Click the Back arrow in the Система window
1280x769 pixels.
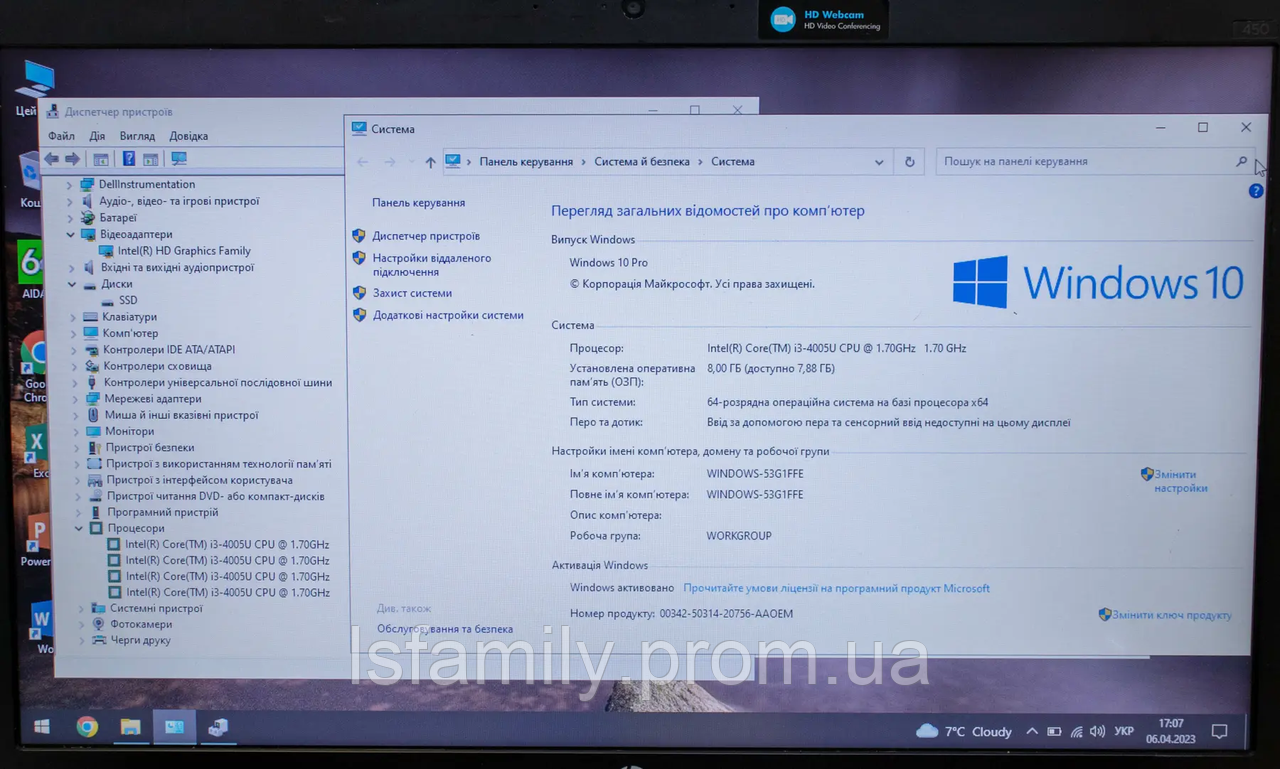(x=362, y=162)
